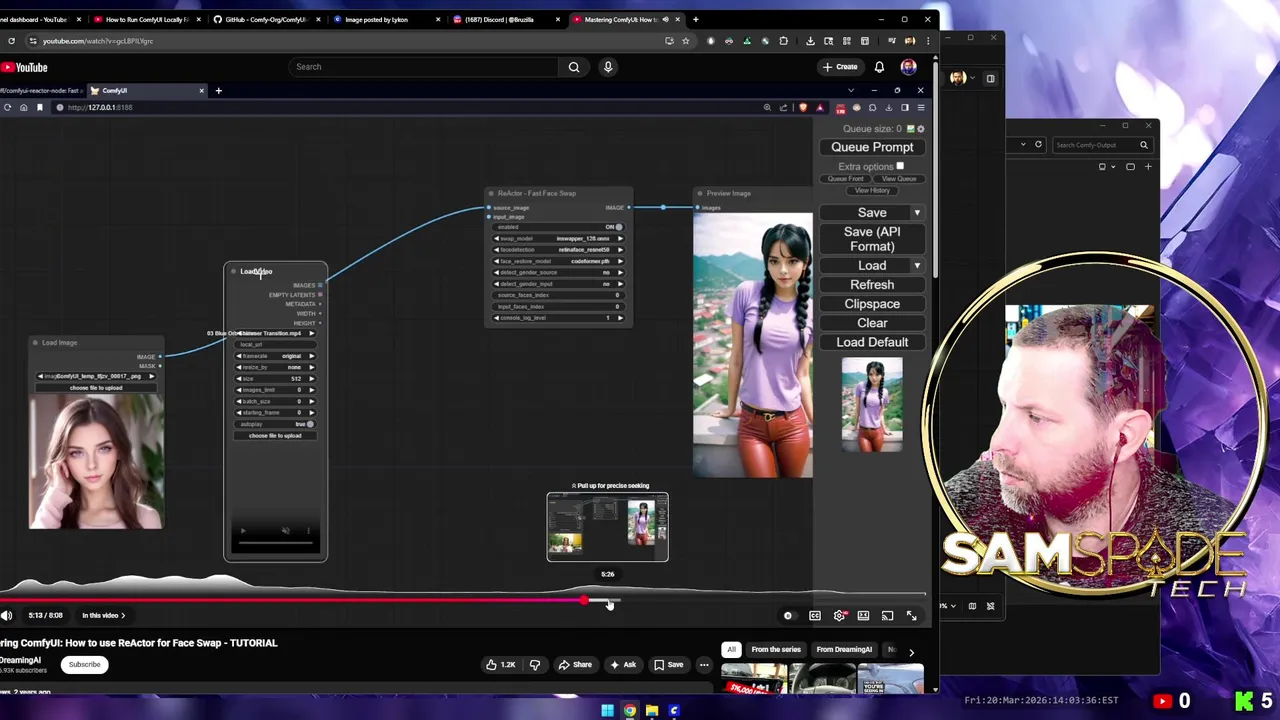Change facedetection with its right arrow

pos(620,250)
